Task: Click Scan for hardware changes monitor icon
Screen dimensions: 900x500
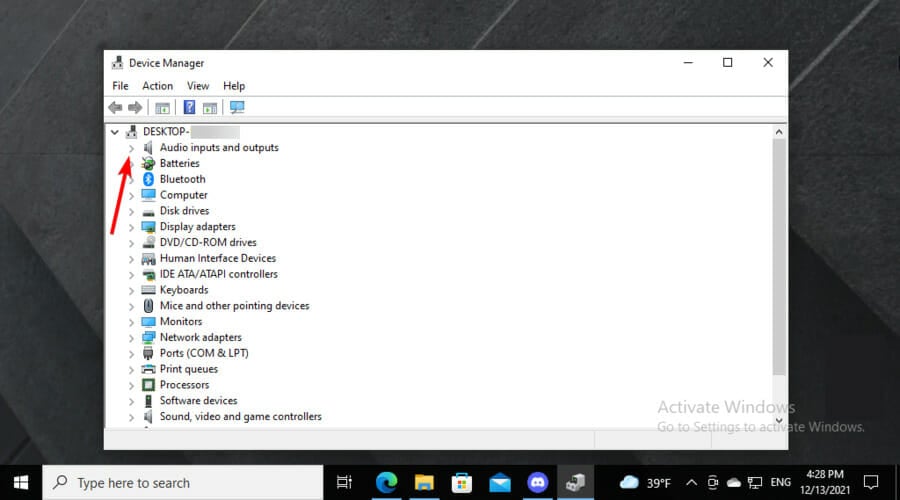Action: [237, 107]
